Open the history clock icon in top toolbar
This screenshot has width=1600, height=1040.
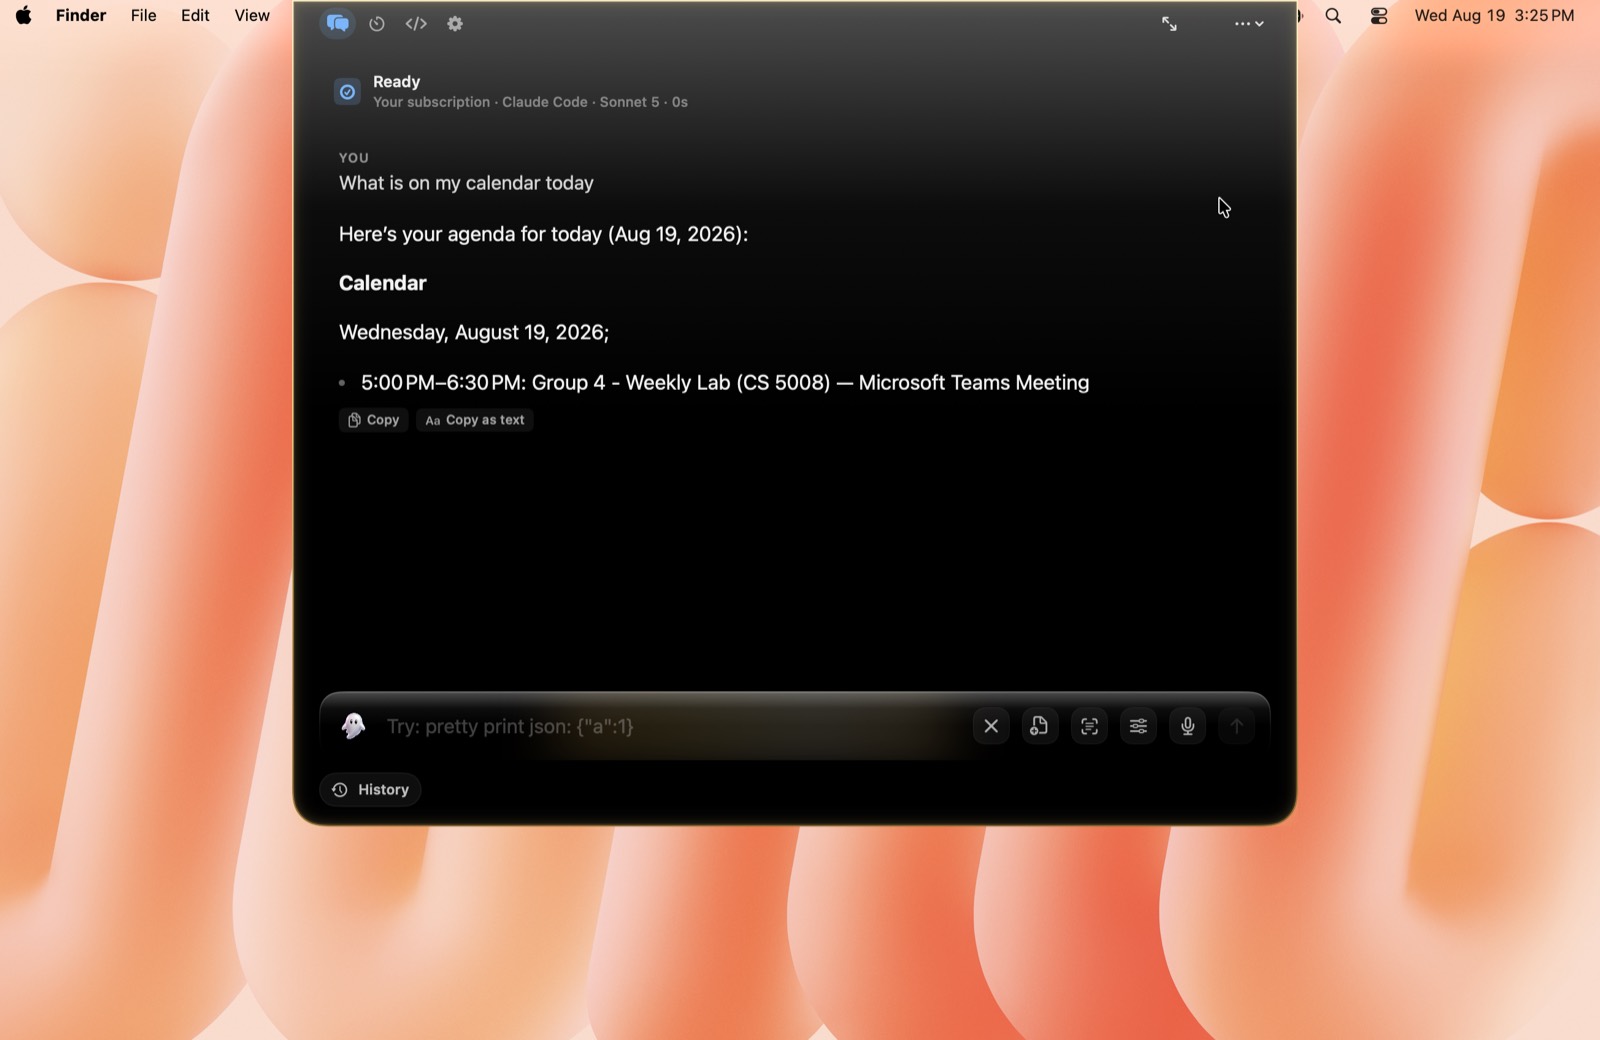[377, 24]
